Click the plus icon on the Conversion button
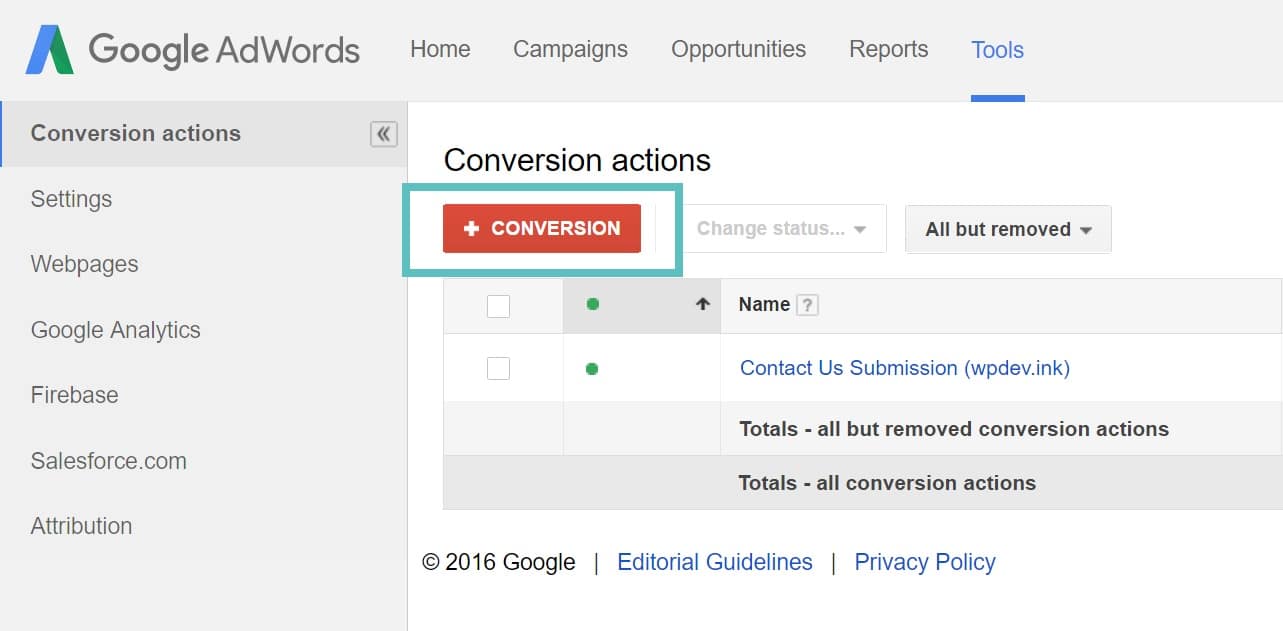Viewport: 1283px width, 631px height. [471, 228]
